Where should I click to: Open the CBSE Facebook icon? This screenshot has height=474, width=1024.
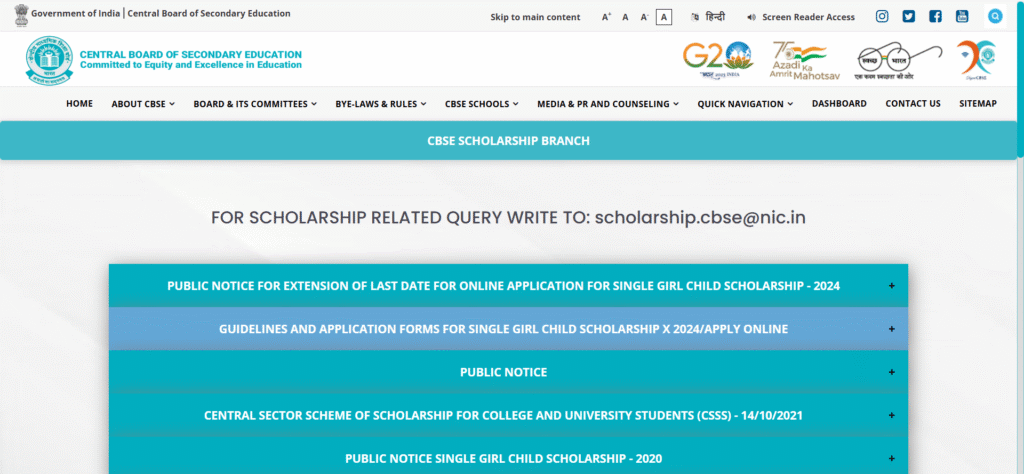935,16
